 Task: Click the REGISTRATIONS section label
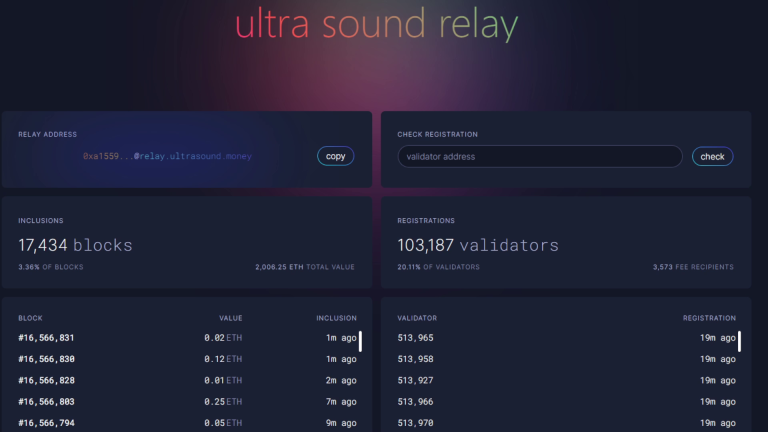[426, 221]
